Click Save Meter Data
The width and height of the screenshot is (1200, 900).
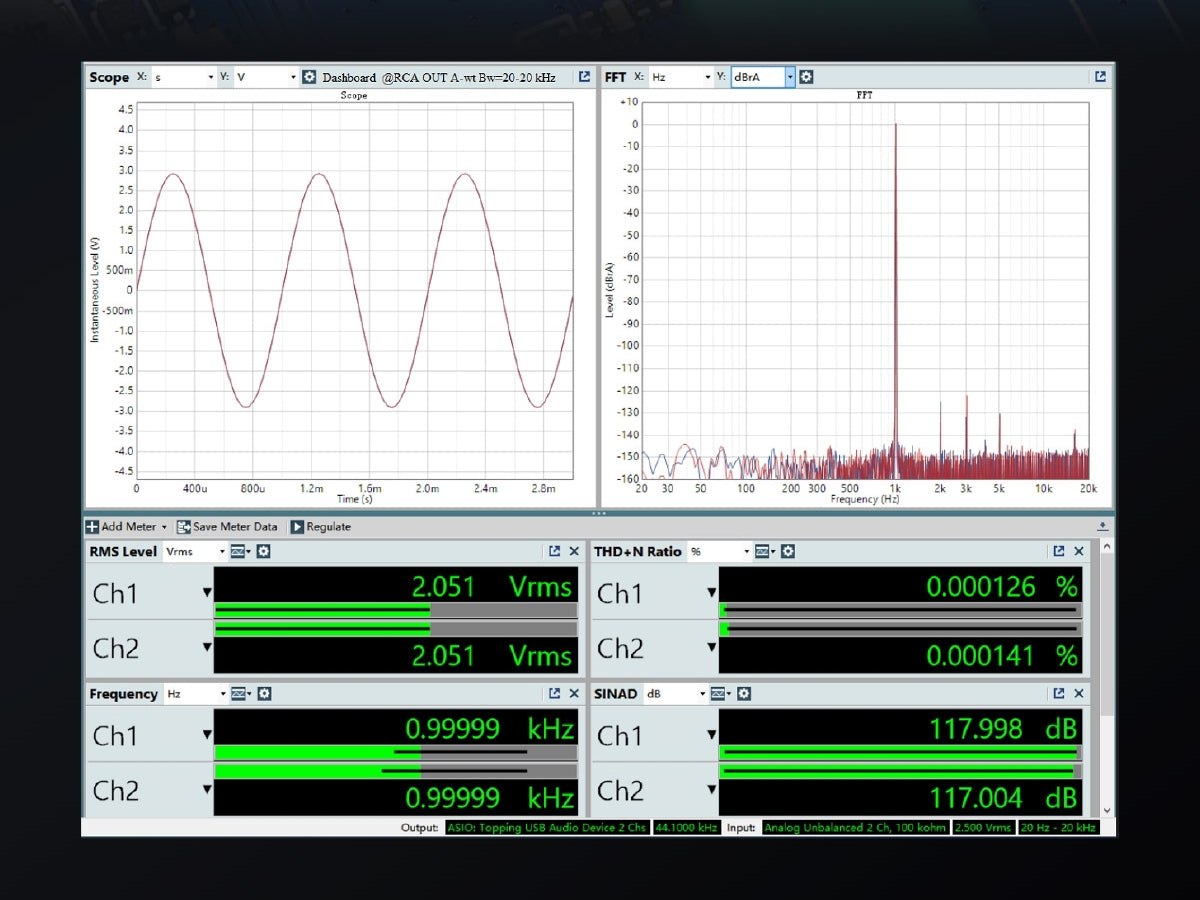point(227,527)
